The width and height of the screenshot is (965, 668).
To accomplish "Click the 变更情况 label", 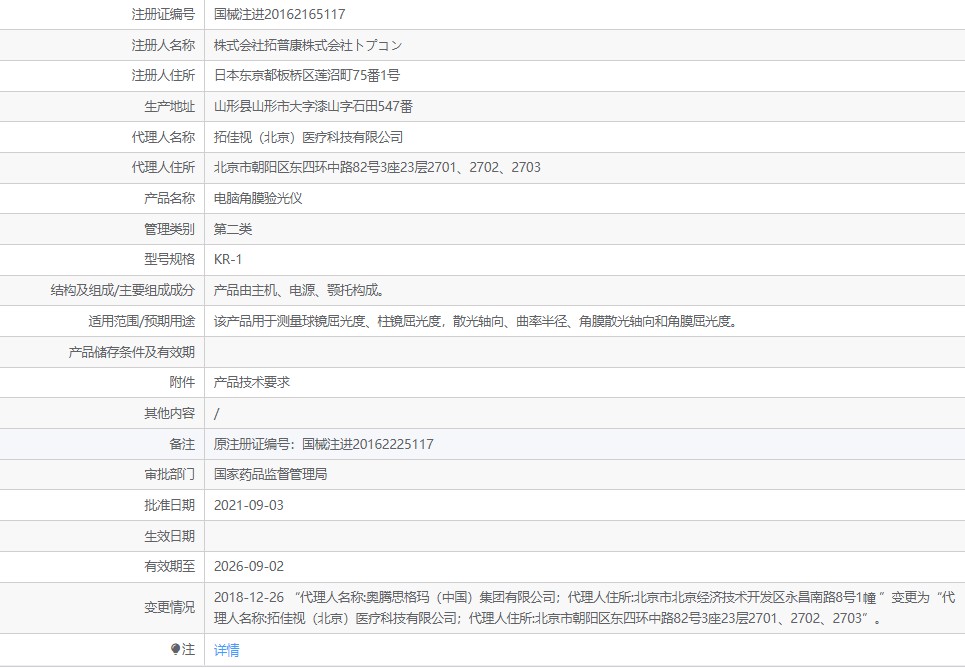I will 169,608.
